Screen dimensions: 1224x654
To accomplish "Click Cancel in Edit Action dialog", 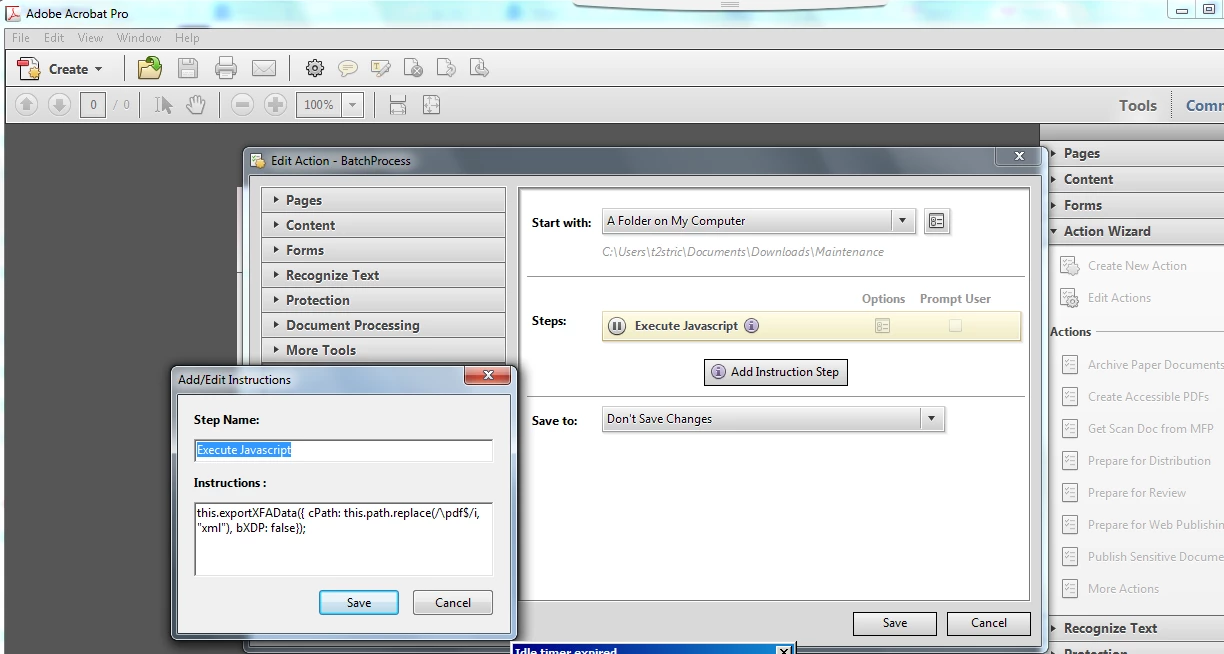I will tap(989, 623).
